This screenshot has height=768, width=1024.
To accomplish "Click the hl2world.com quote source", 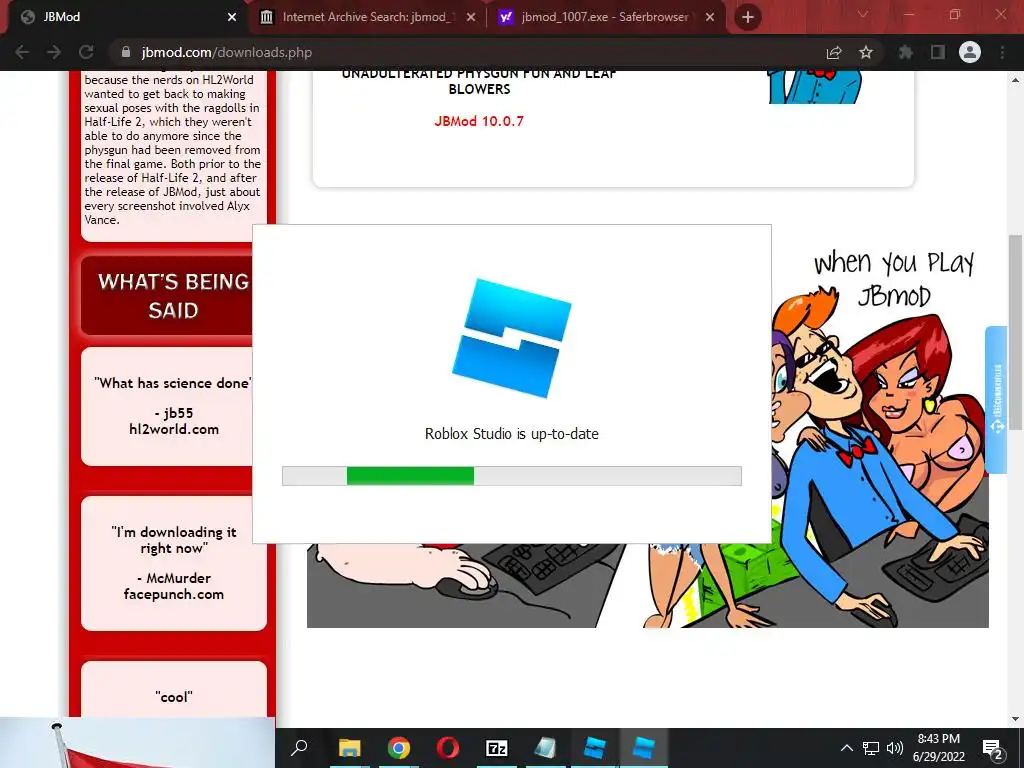I will point(174,429).
